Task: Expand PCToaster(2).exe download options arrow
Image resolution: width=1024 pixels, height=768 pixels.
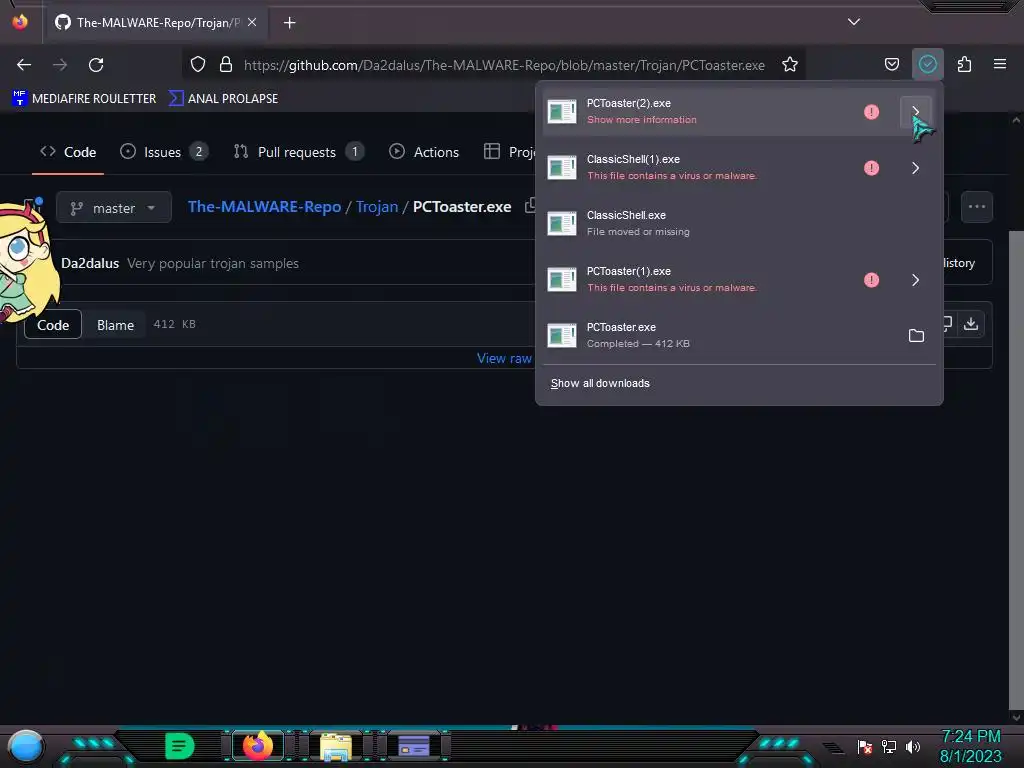Action: pyautogui.click(x=916, y=112)
